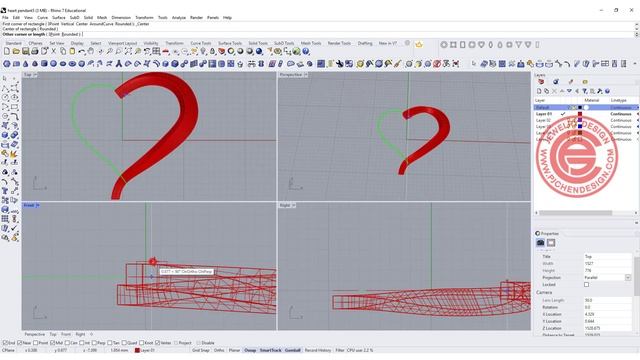
Task: Toggle Ortho in status bar
Action: (x=219, y=350)
